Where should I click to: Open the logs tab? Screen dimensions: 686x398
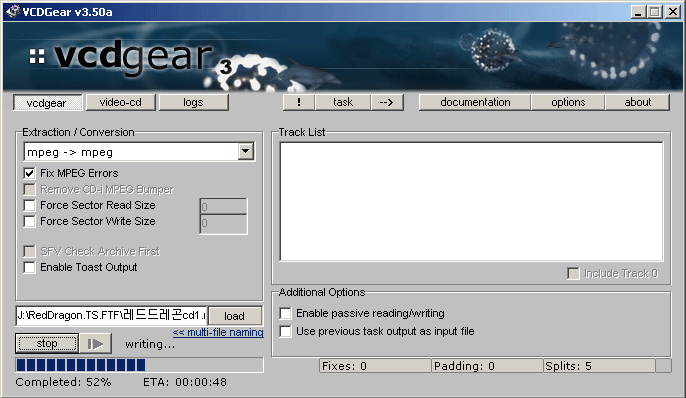[x=193, y=102]
